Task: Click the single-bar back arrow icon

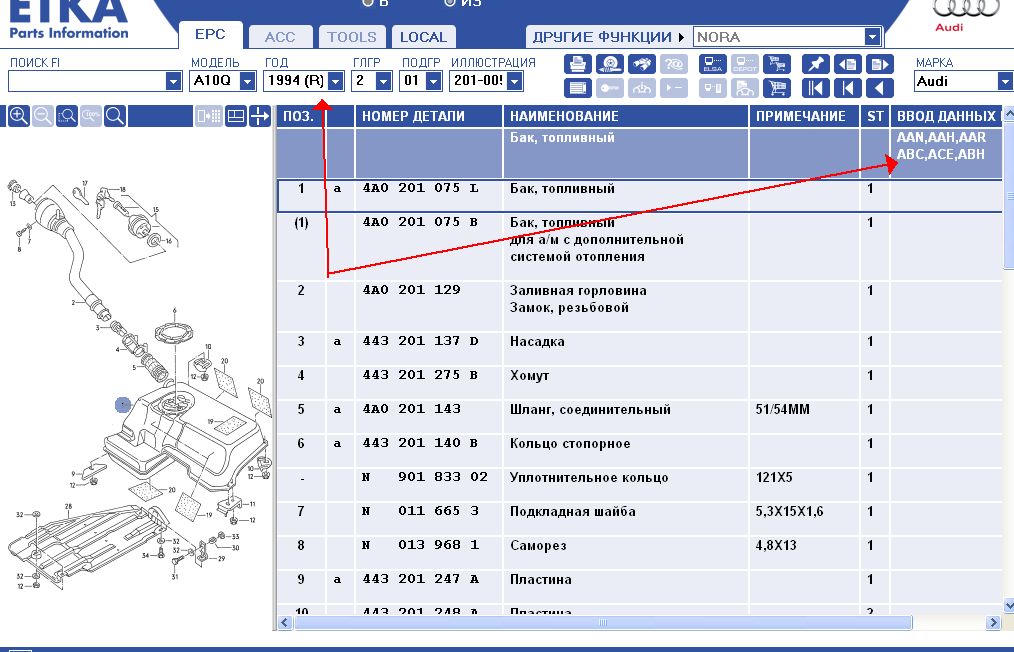Action: coord(847,87)
